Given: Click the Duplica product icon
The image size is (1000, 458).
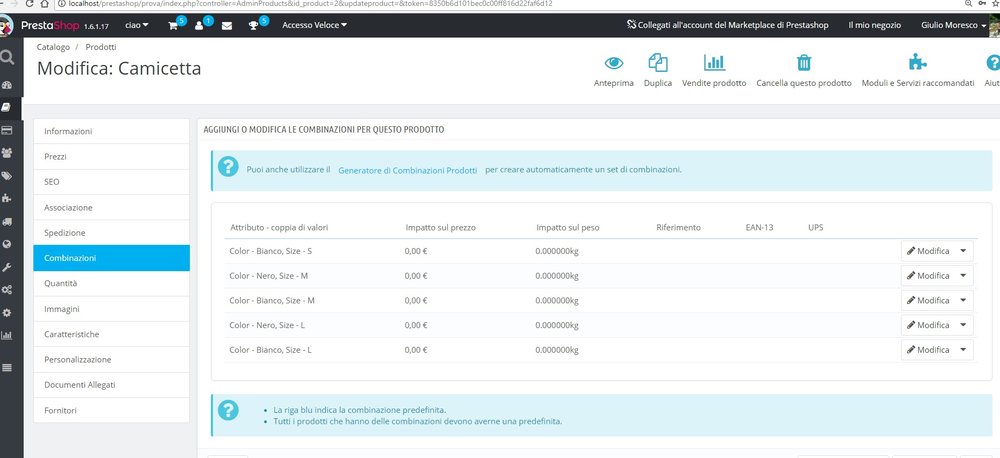Looking at the screenshot, I should pos(658,62).
